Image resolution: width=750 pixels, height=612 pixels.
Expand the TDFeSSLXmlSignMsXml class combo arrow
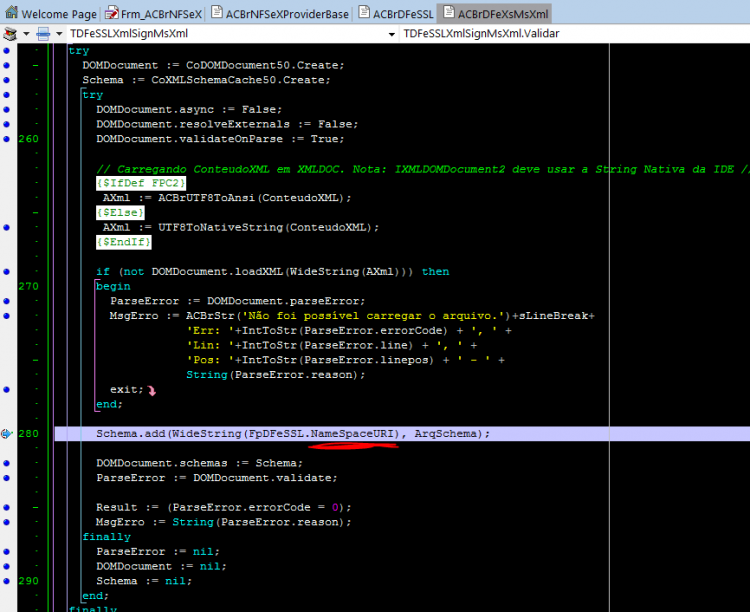tap(391, 34)
